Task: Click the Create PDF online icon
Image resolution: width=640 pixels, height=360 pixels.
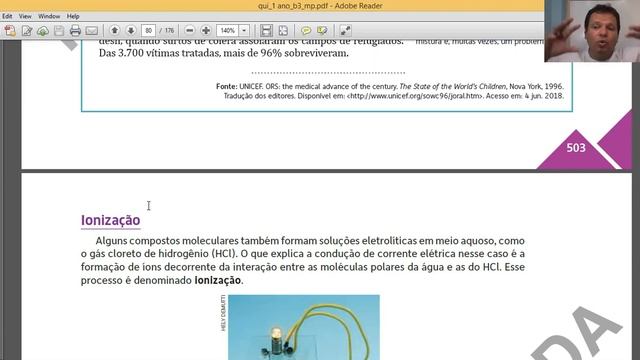Action: click(x=10, y=31)
